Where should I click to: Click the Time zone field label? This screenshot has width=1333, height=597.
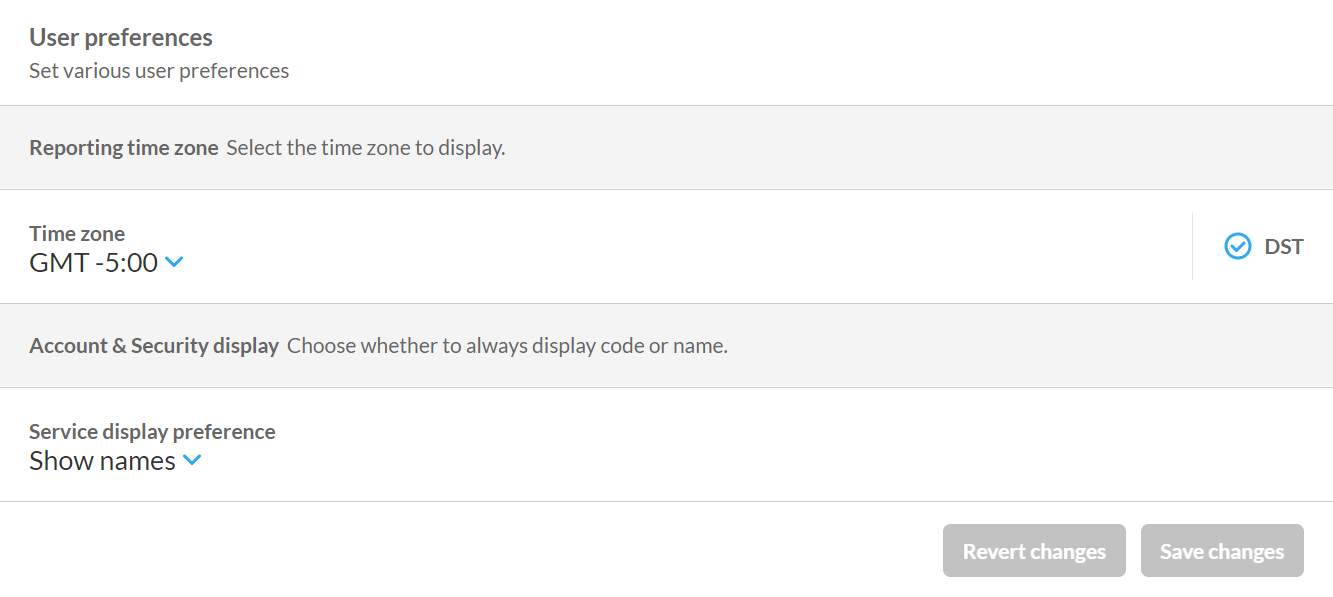(77, 234)
